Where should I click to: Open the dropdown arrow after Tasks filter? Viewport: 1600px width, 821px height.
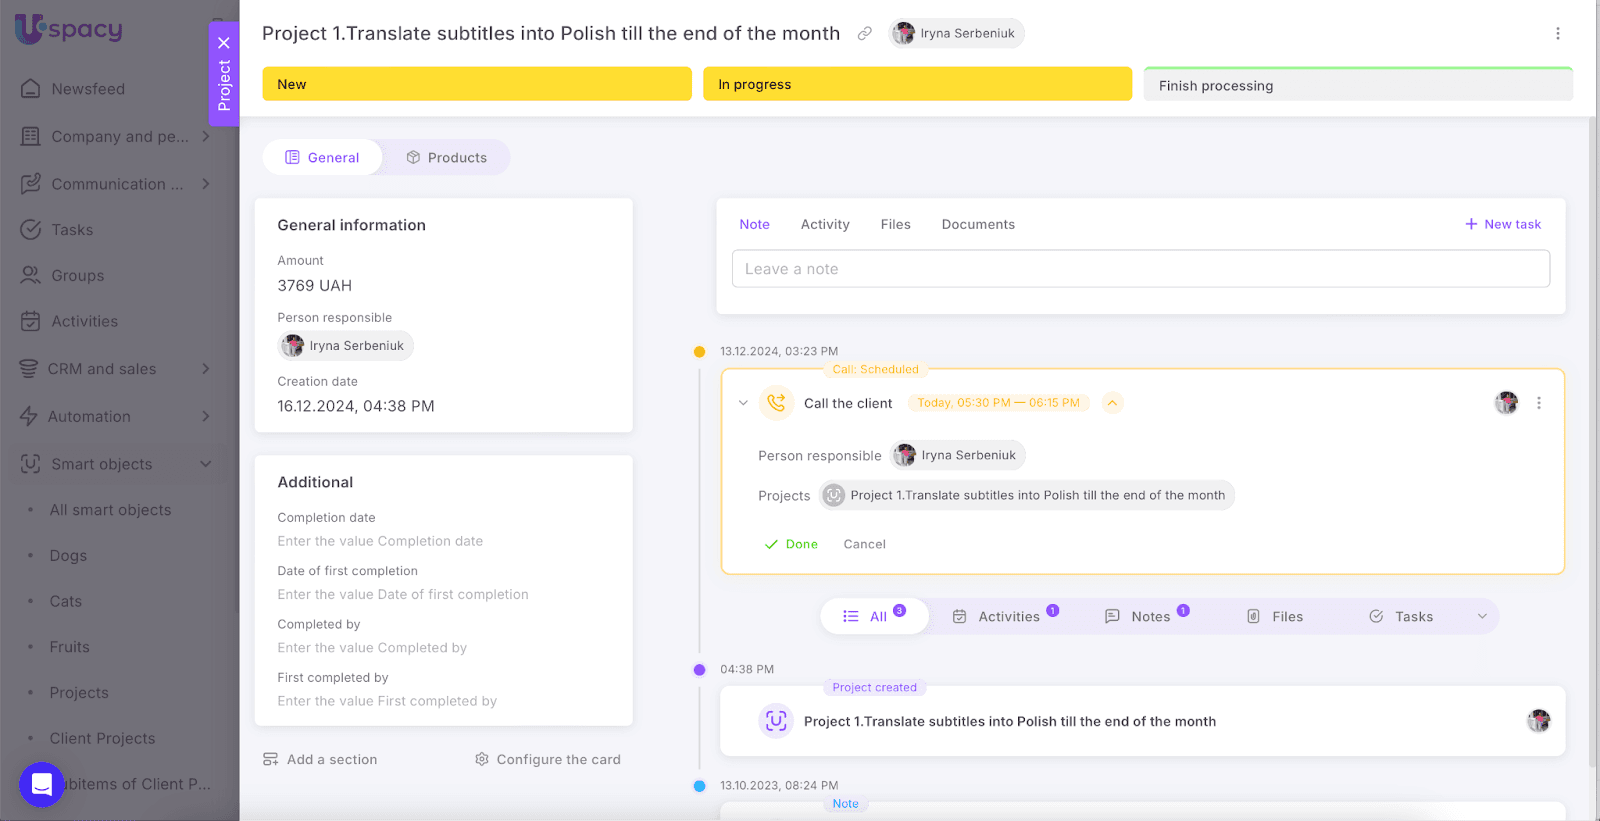pyautogui.click(x=1482, y=617)
